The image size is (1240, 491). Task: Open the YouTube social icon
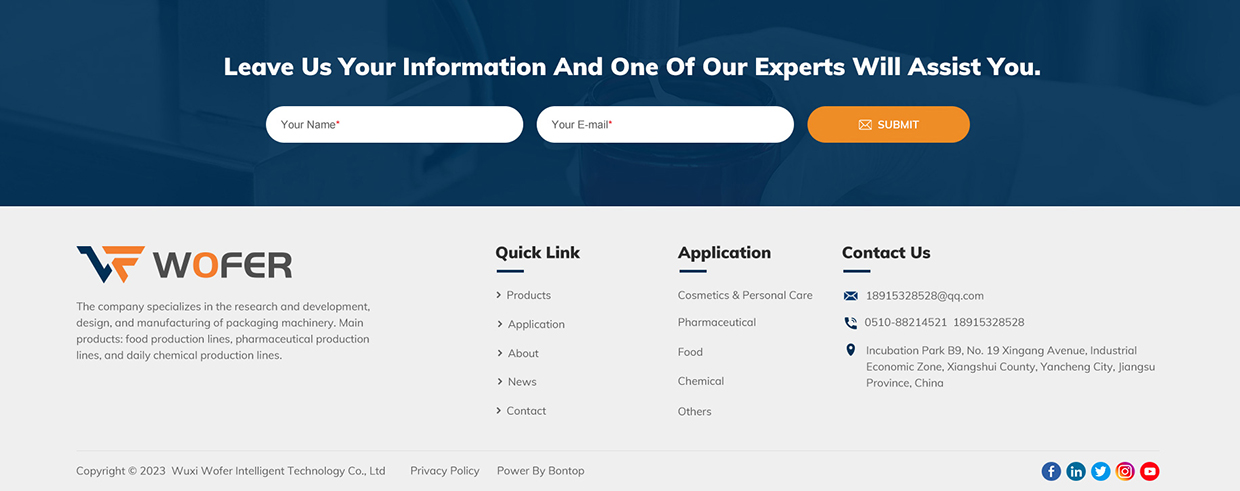(1149, 471)
